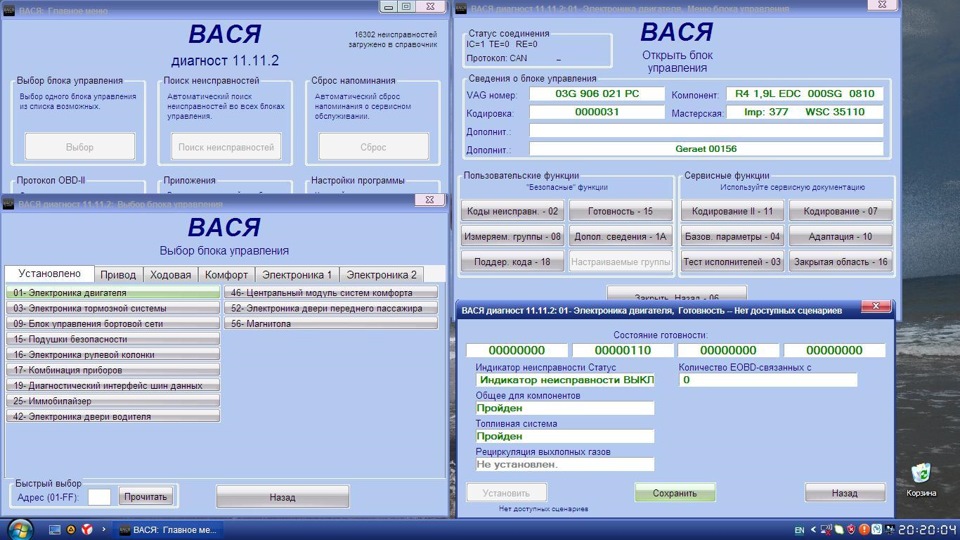Open Измеряем. группы - 08

[512, 236]
